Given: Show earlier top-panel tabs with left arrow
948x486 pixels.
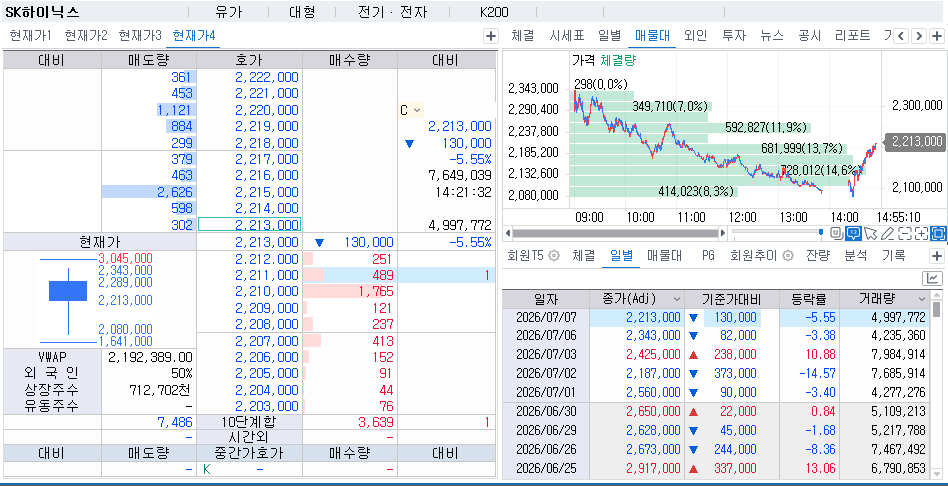Looking at the screenshot, I should point(901,36).
